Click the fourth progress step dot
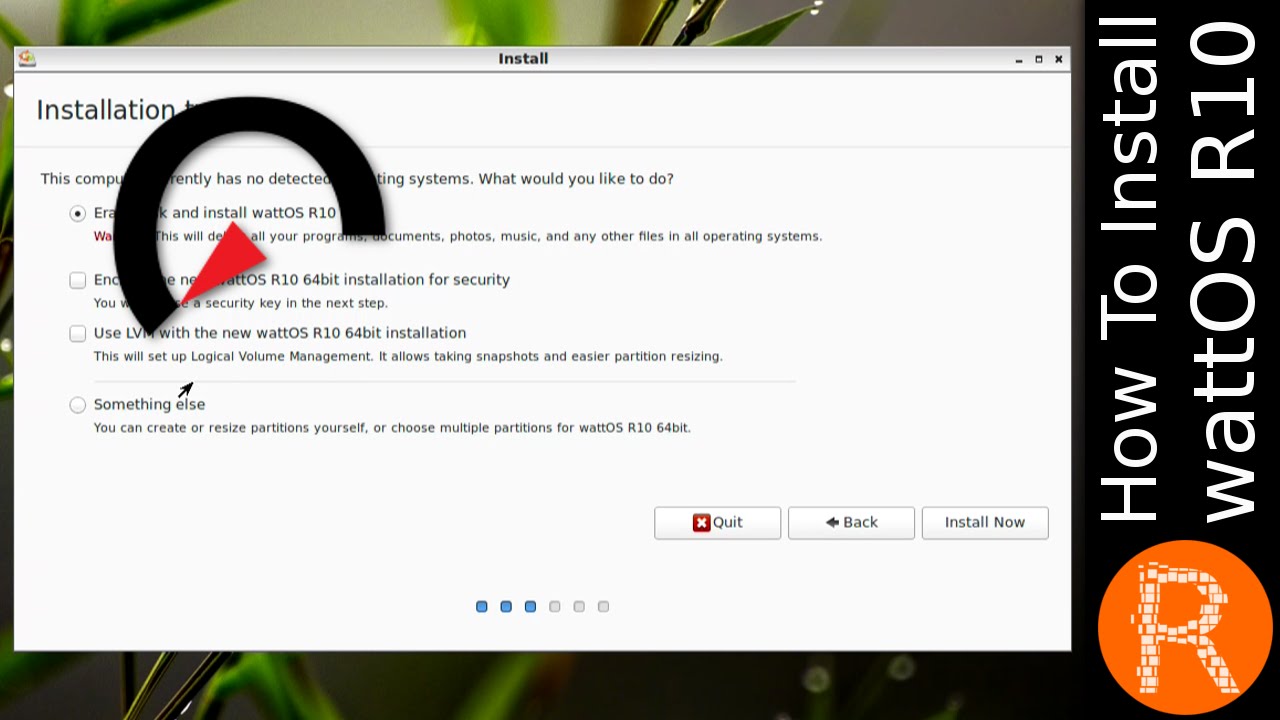This screenshot has width=1280, height=720. coord(555,607)
